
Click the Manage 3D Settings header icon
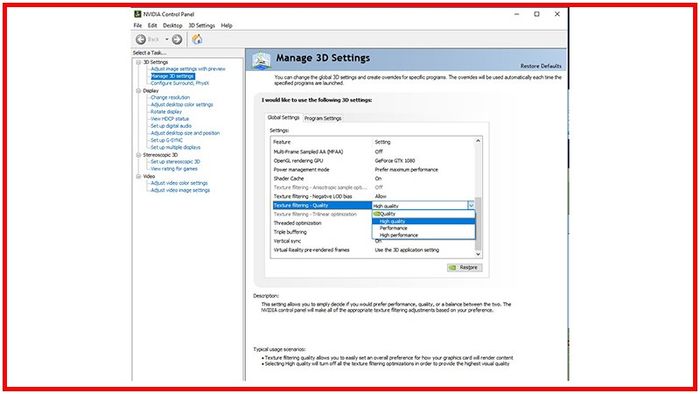point(262,60)
